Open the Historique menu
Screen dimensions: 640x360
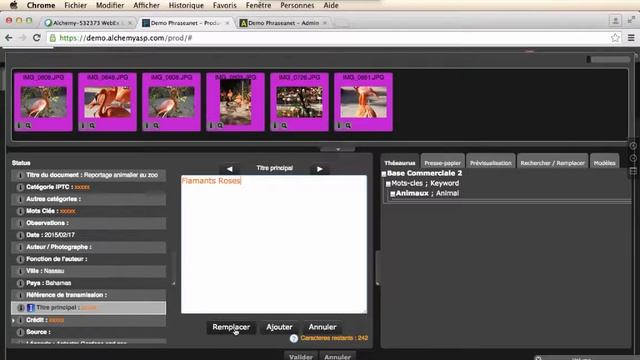click(x=186, y=5)
